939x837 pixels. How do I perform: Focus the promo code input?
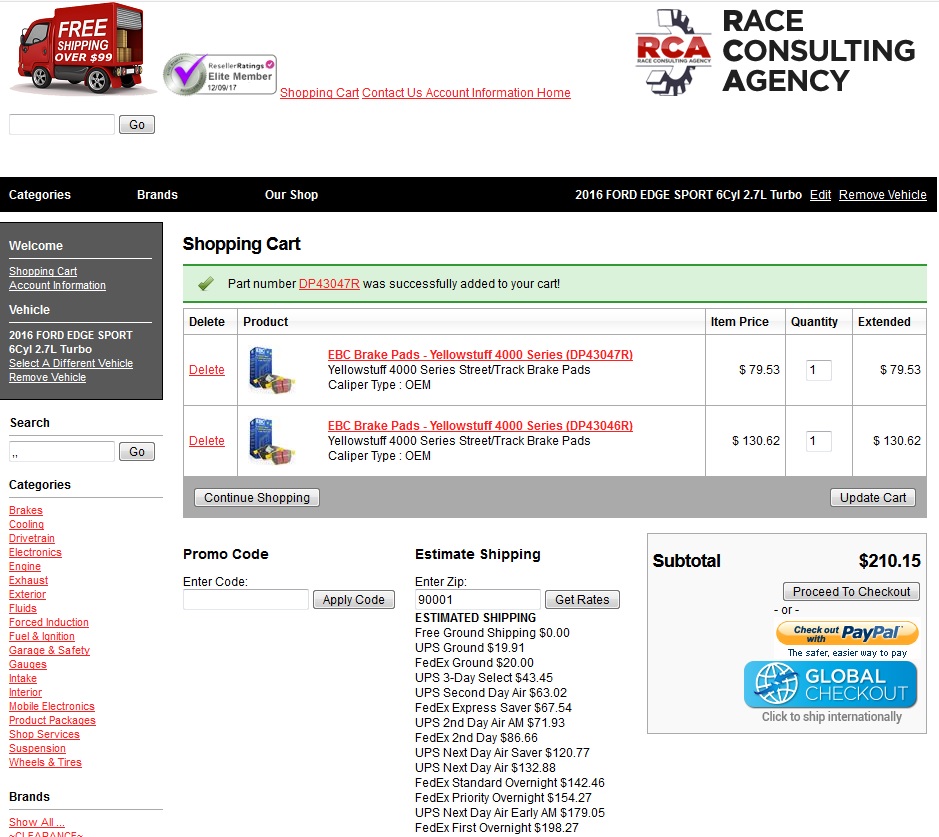point(246,599)
